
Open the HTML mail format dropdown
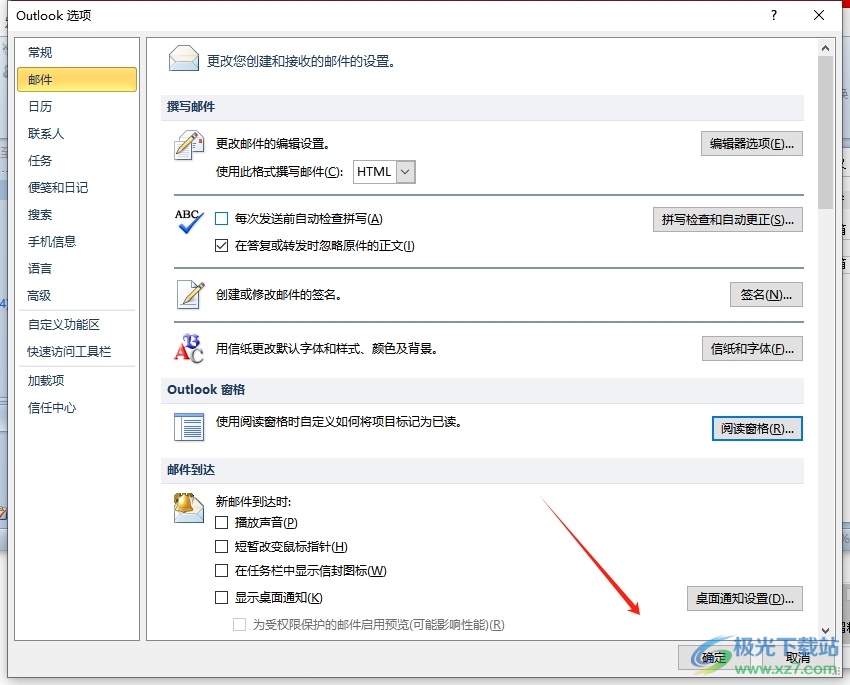pyautogui.click(x=405, y=172)
